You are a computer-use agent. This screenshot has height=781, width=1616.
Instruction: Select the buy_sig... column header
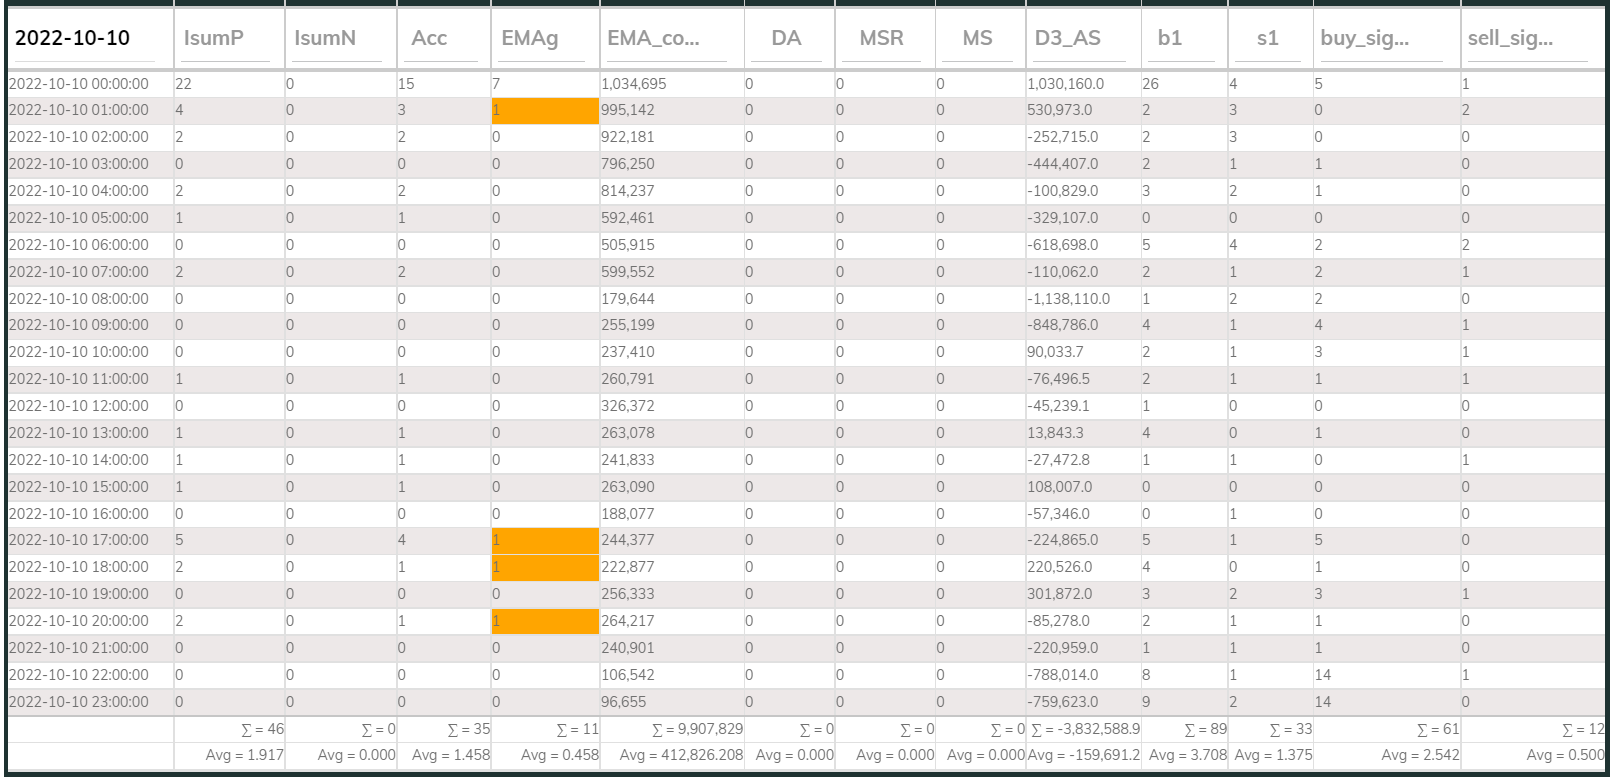pyautogui.click(x=1365, y=38)
